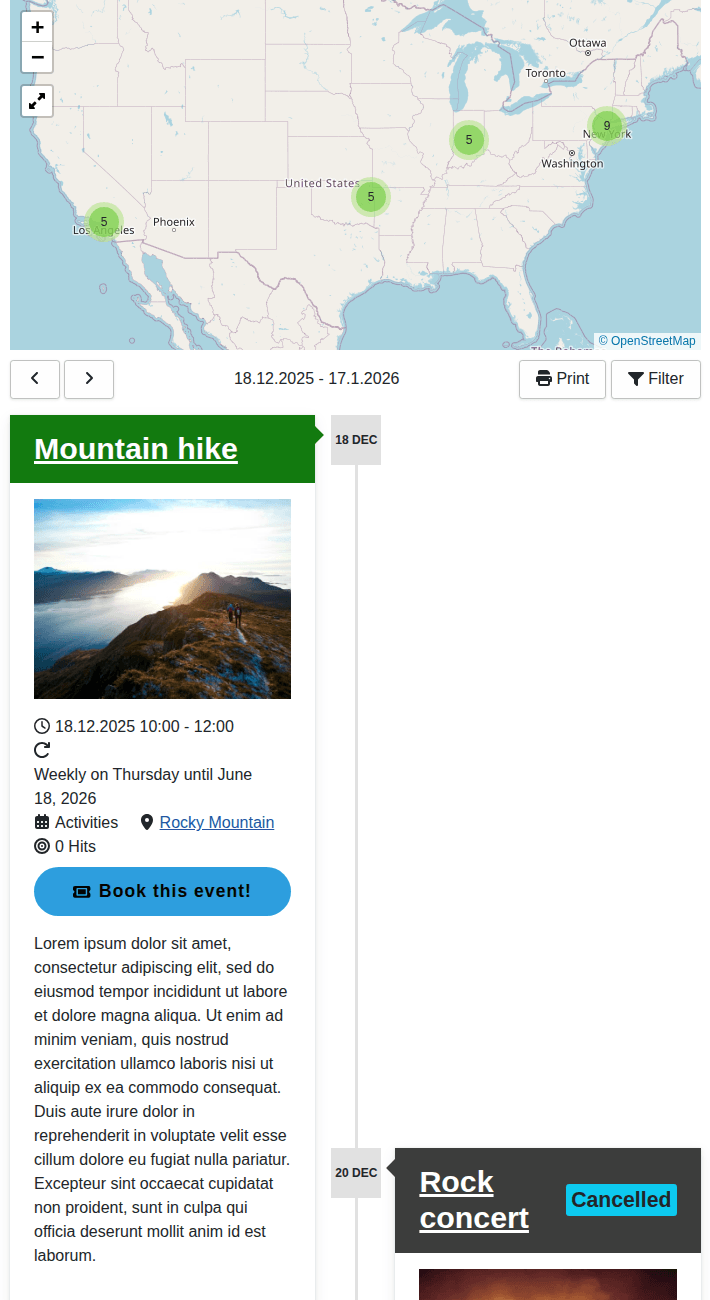Open the Mountain hike event title
This screenshot has width=710, height=1300.
[x=136, y=449]
